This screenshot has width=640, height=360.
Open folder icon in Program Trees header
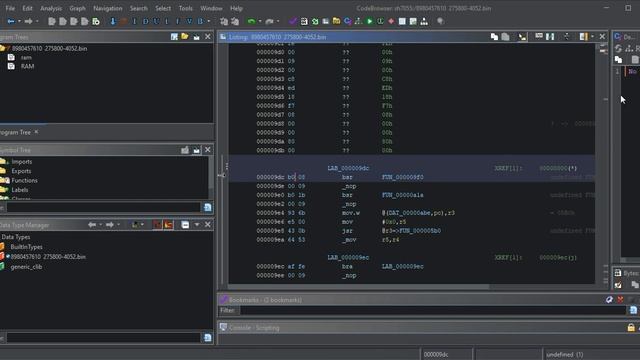[x=185, y=37]
